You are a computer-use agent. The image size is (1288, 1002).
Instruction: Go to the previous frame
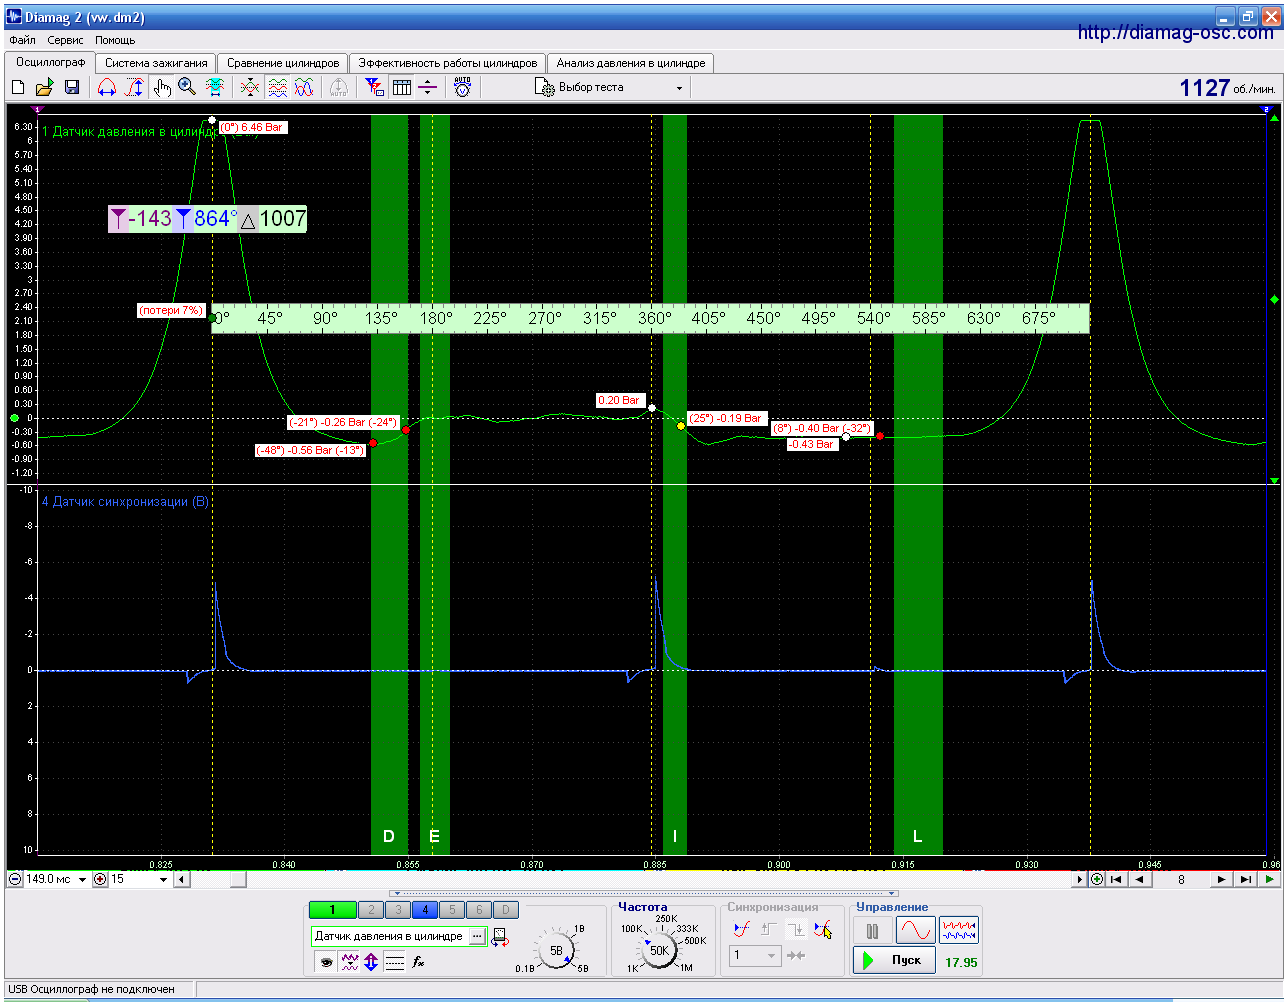[1139, 880]
